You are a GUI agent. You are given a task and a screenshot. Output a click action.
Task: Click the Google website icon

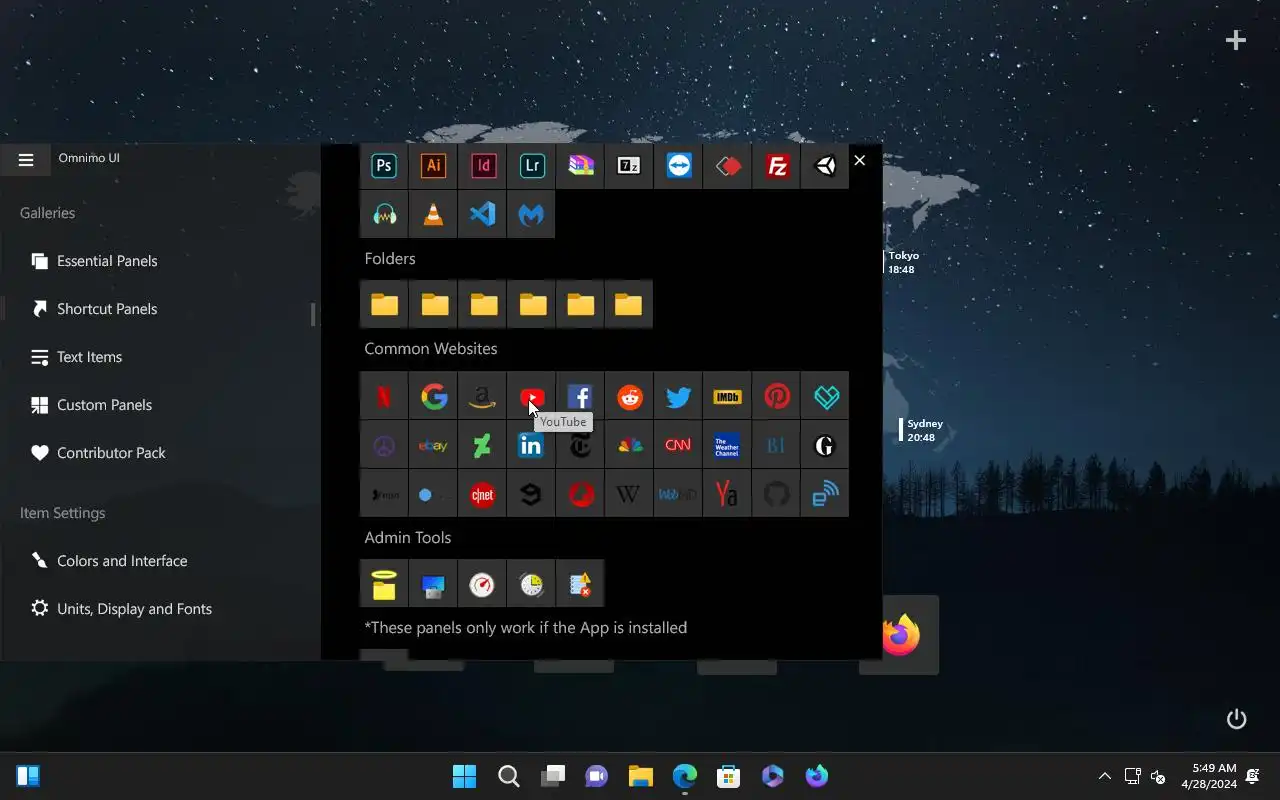click(x=433, y=397)
